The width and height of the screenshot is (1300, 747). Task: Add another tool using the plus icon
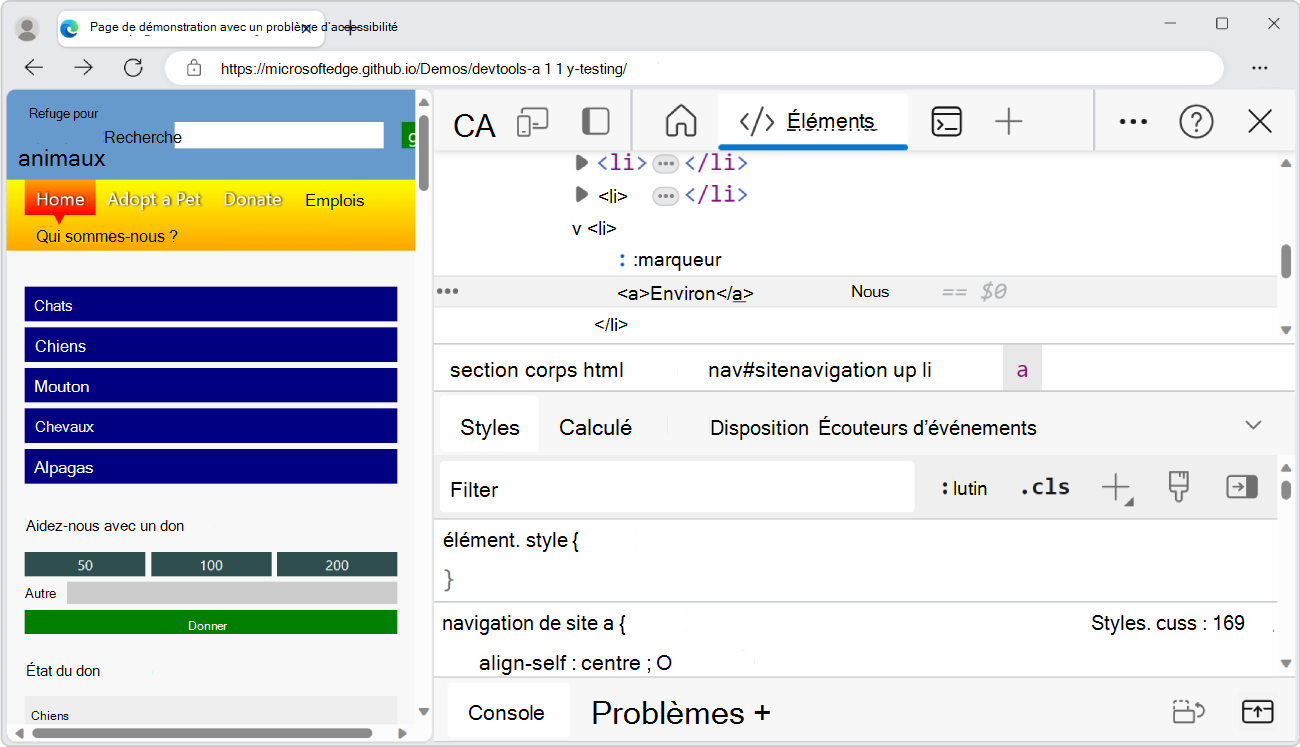pyautogui.click(x=1008, y=121)
